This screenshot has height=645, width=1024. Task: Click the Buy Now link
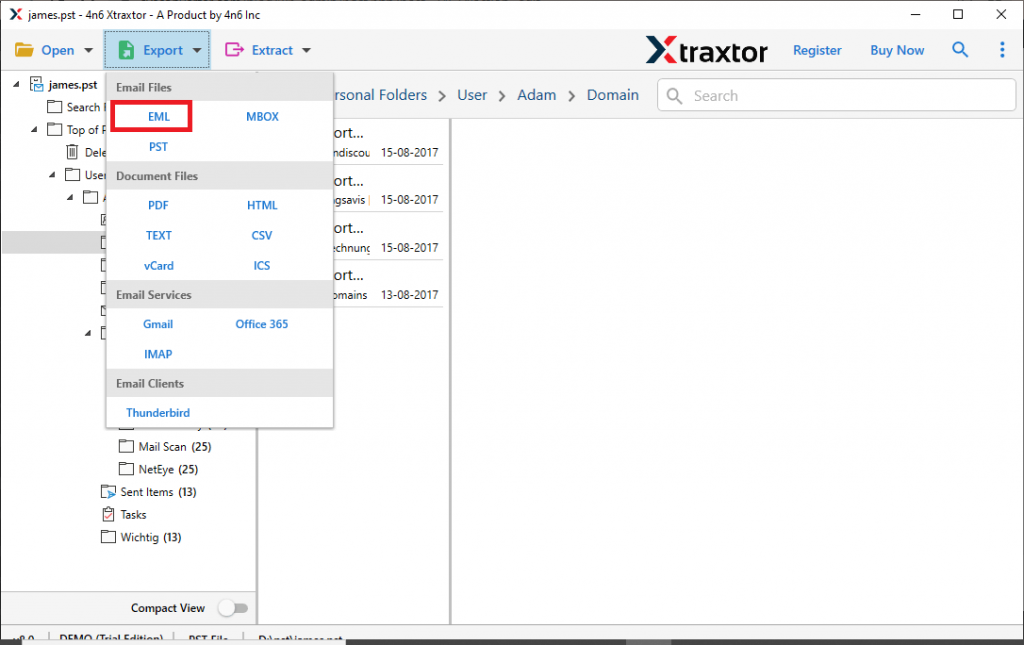897,50
